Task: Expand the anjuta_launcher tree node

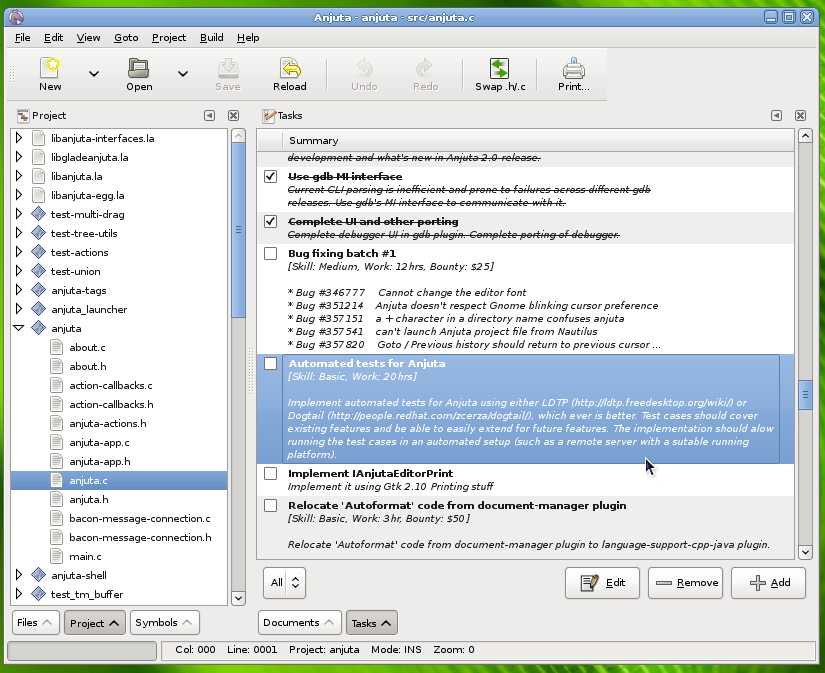Action: tap(19, 308)
